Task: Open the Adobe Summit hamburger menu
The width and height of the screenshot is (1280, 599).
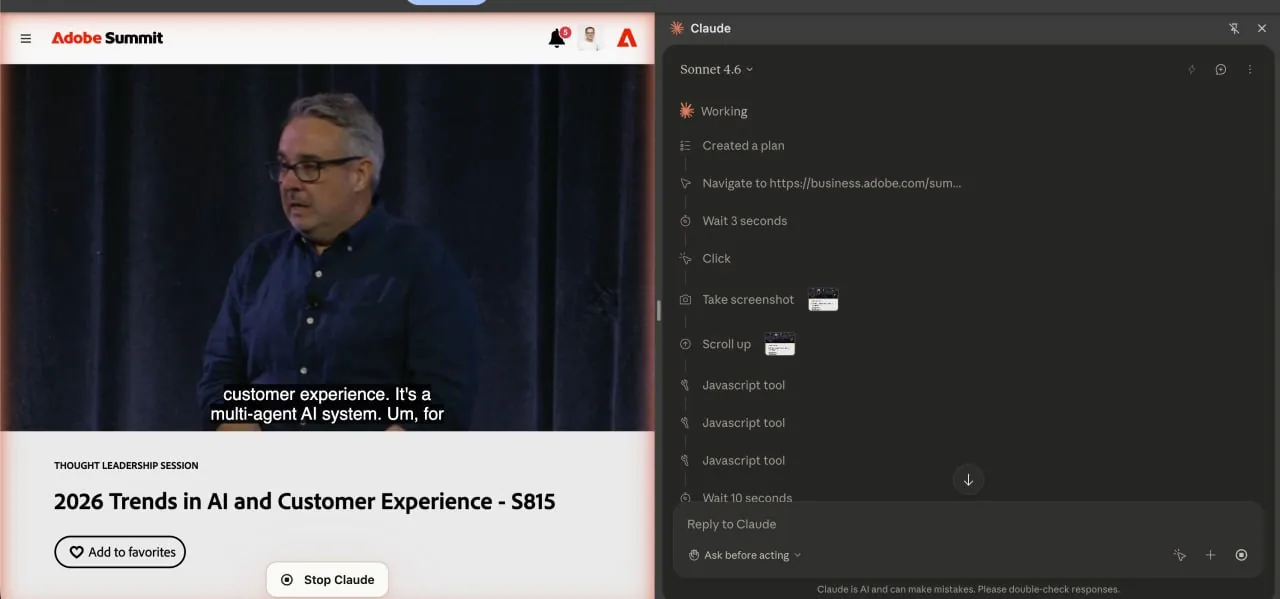Action: [x=26, y=38]
